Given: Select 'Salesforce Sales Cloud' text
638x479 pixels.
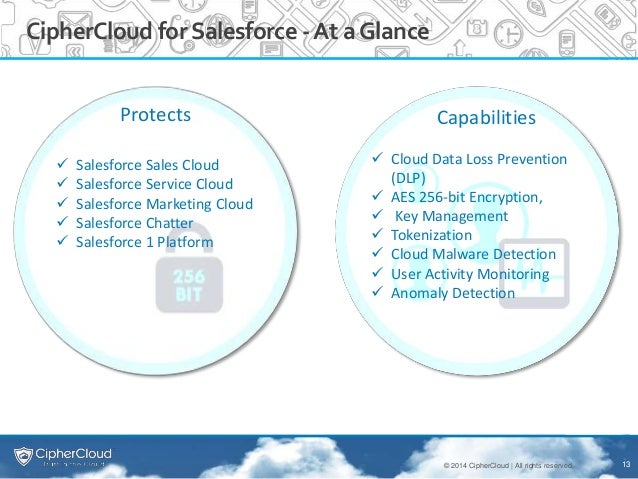Looking at the screenshot, I should pyautogui.click(x=147, y=165).
